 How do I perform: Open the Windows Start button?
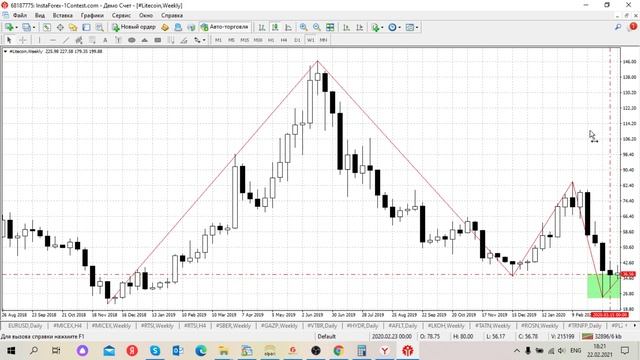click(11, 351)
